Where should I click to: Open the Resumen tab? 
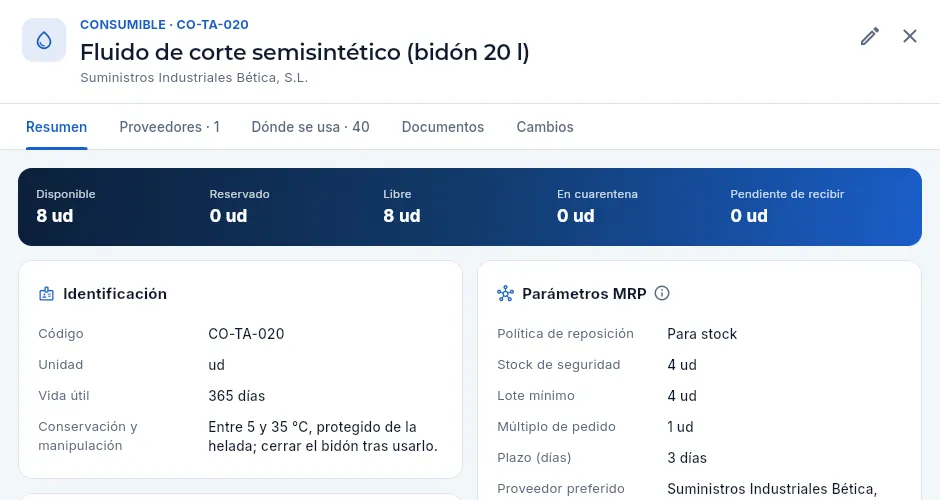[x=56, y=127]
